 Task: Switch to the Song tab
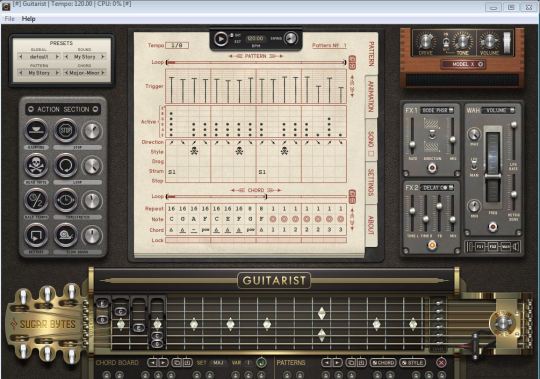tap(371, 139)
